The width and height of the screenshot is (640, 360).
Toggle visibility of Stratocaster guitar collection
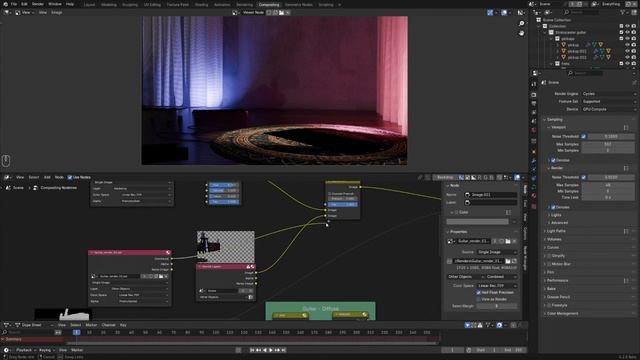pos(627,32)
